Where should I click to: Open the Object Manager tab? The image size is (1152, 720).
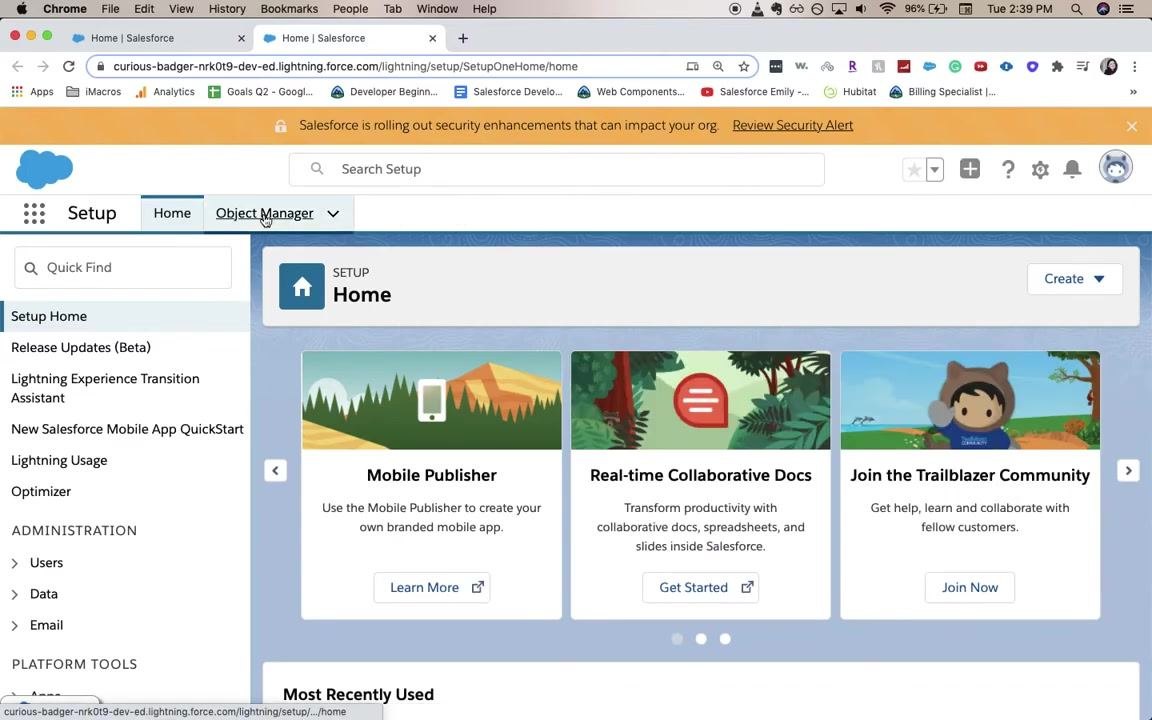264,213
